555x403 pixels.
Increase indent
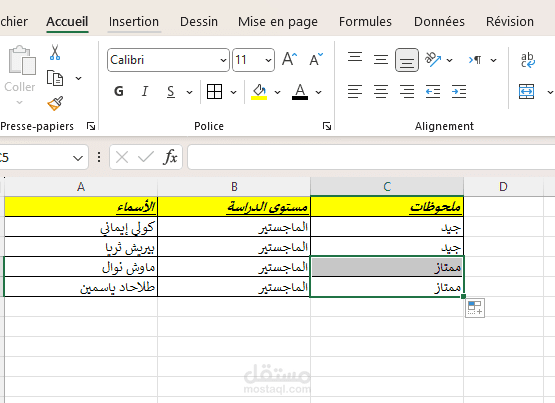point(459,92)
